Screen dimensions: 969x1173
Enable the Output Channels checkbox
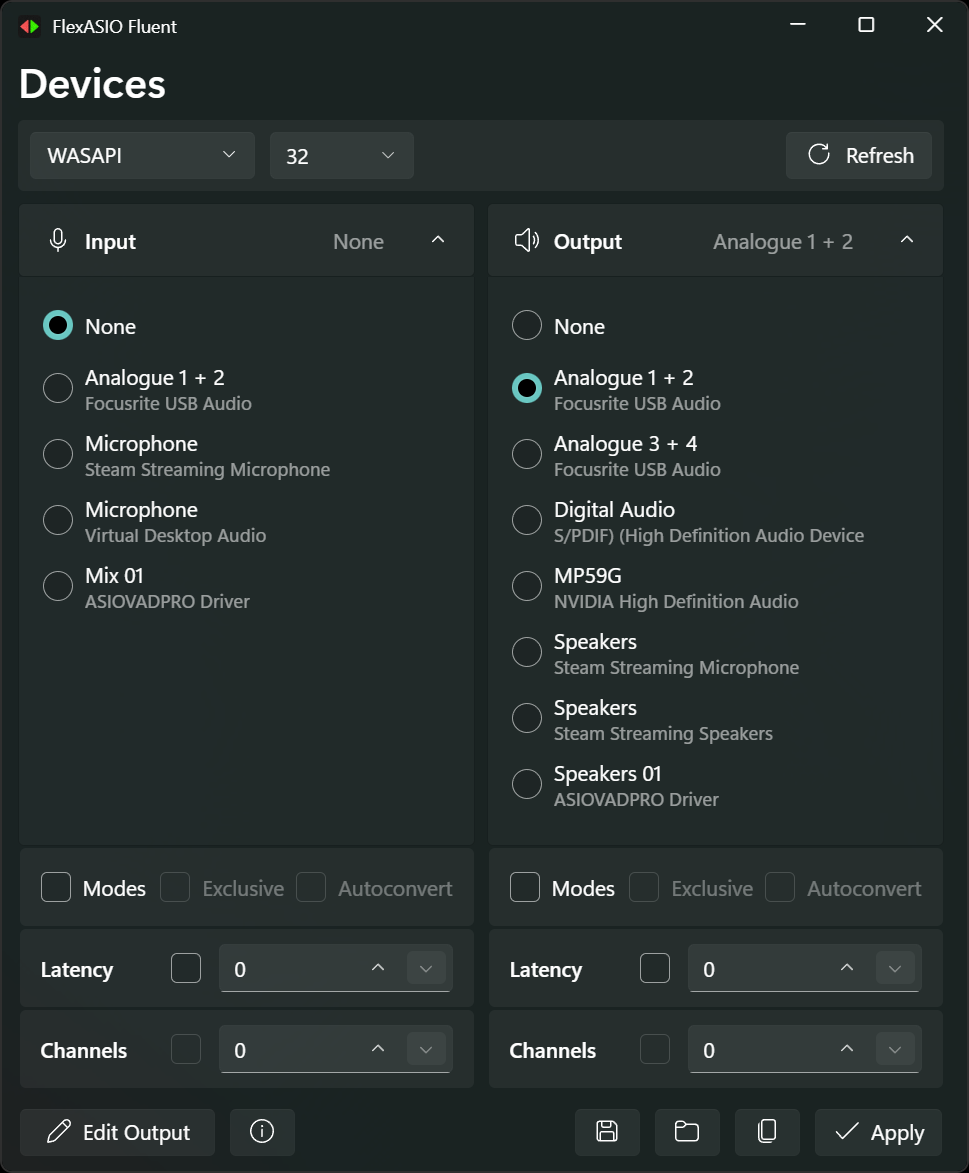[655, 1049]
